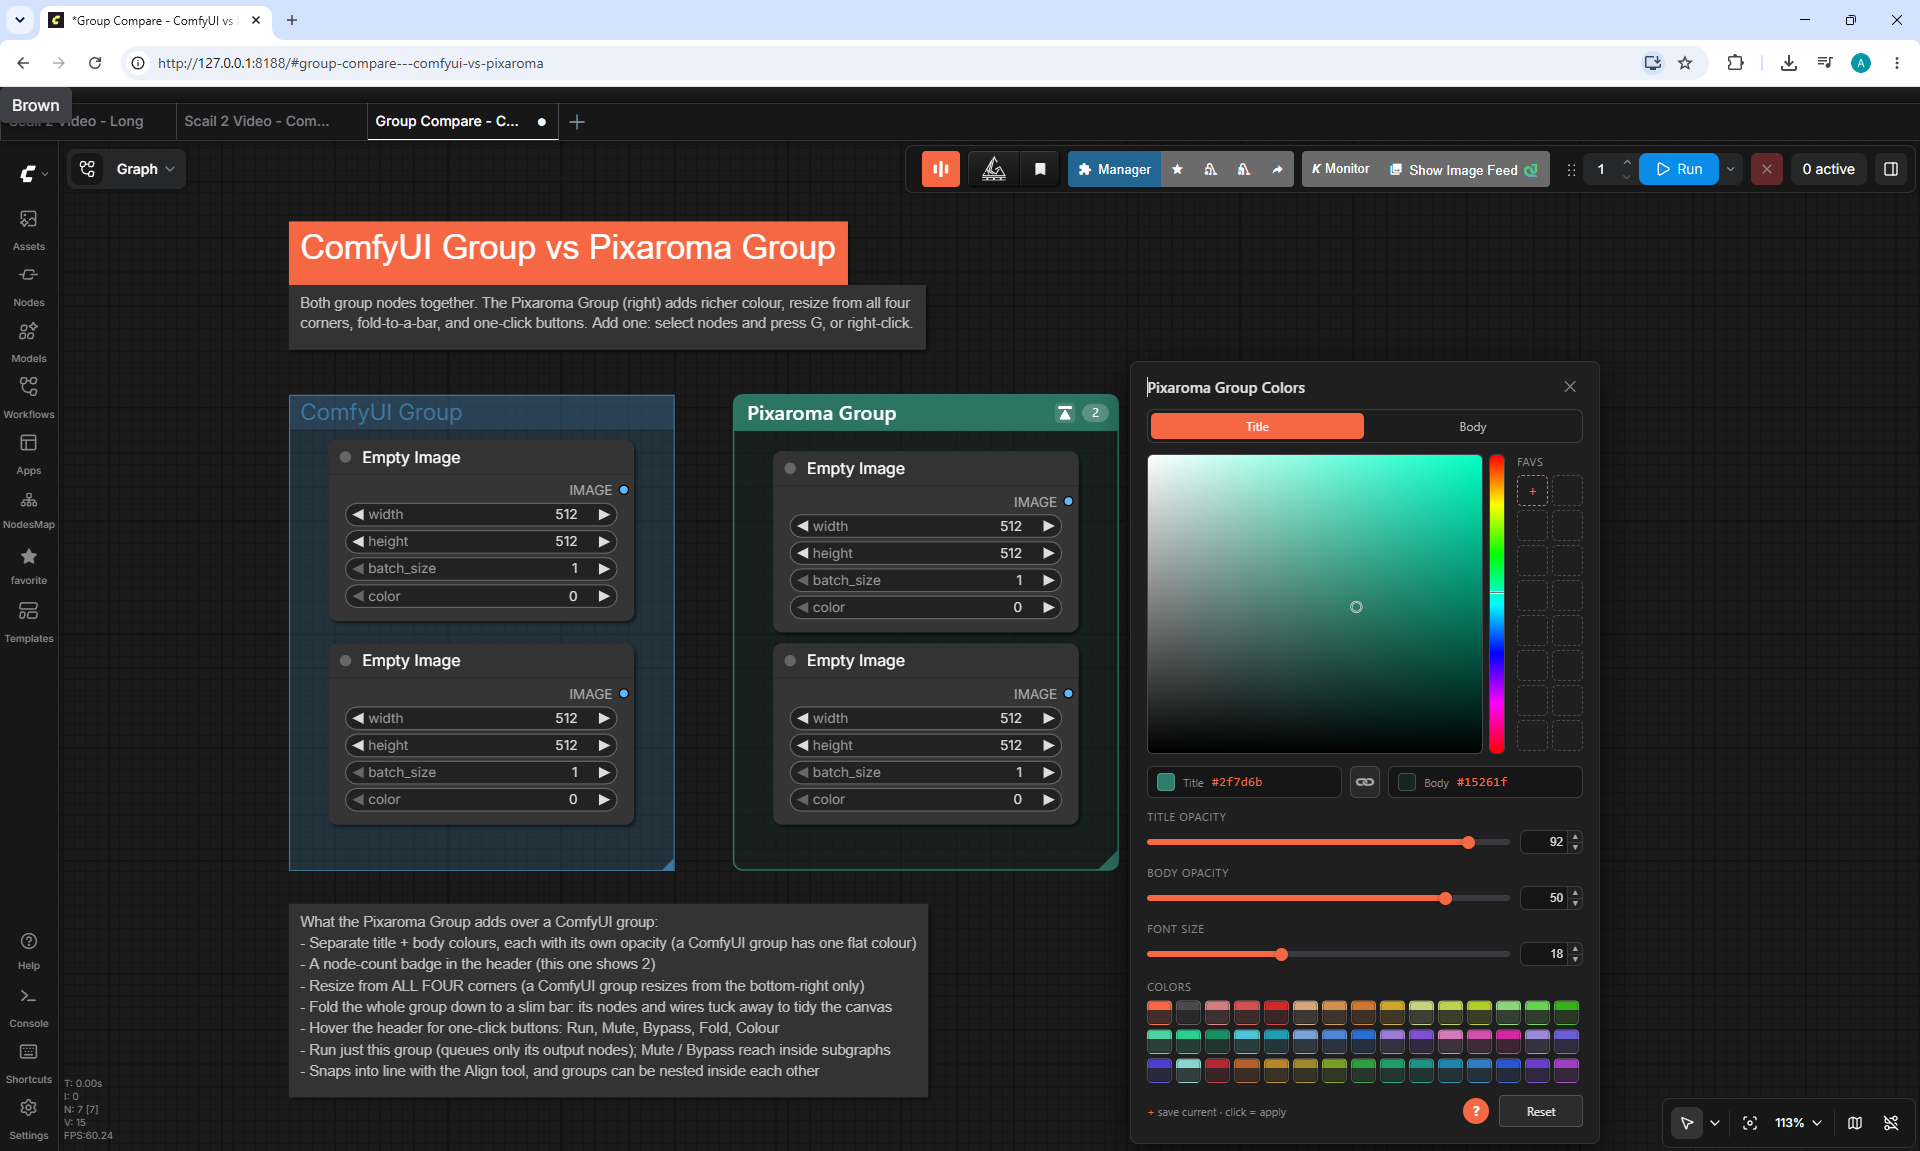Screen dimensions: 1920x1151
Task: Open the Assets sidebar panel
Action: (x=29, y=229)
